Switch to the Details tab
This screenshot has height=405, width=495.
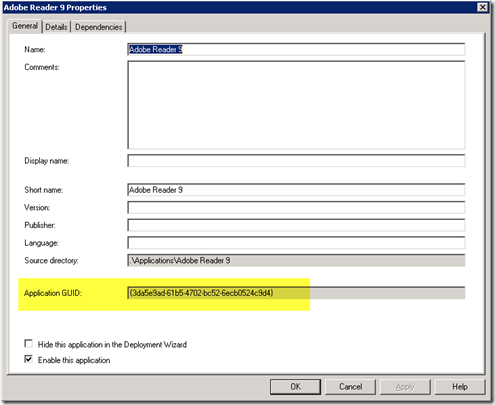[56, 27]
